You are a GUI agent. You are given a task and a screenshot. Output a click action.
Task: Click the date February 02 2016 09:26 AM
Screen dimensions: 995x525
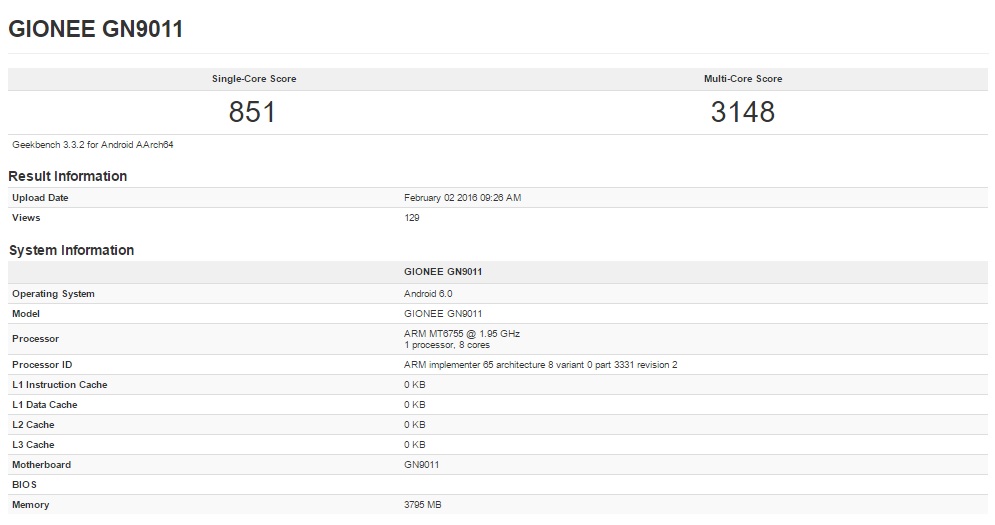coord(463,197)
